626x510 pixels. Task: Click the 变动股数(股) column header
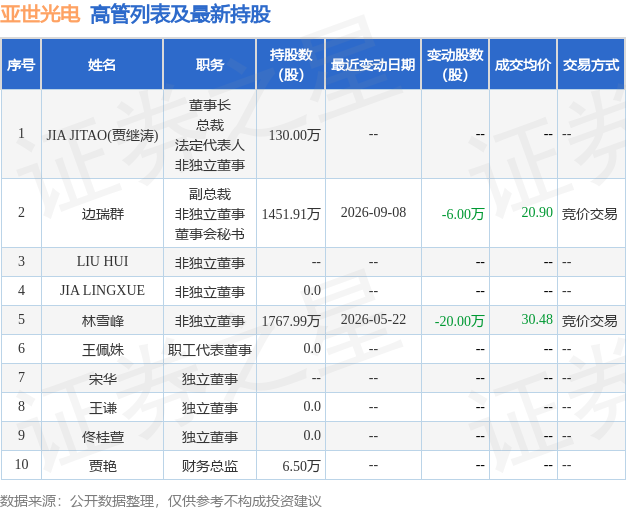pyautogui.click(x=455, y=64)
